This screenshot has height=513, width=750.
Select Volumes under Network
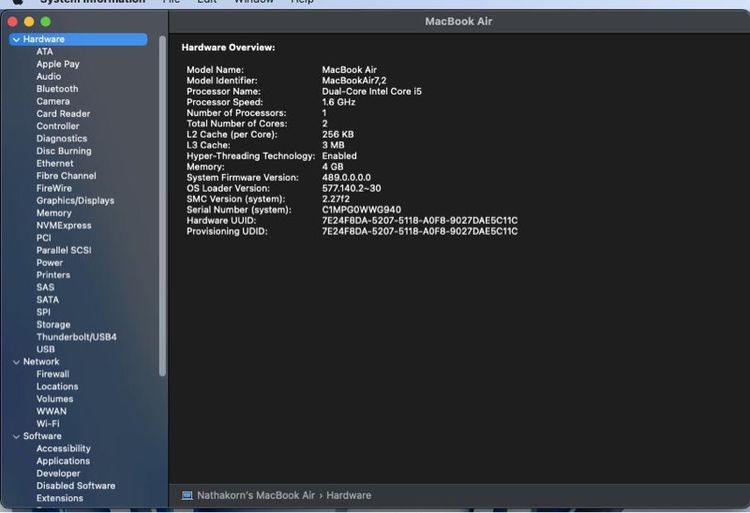pyautogui.click(x=55, y=400)
